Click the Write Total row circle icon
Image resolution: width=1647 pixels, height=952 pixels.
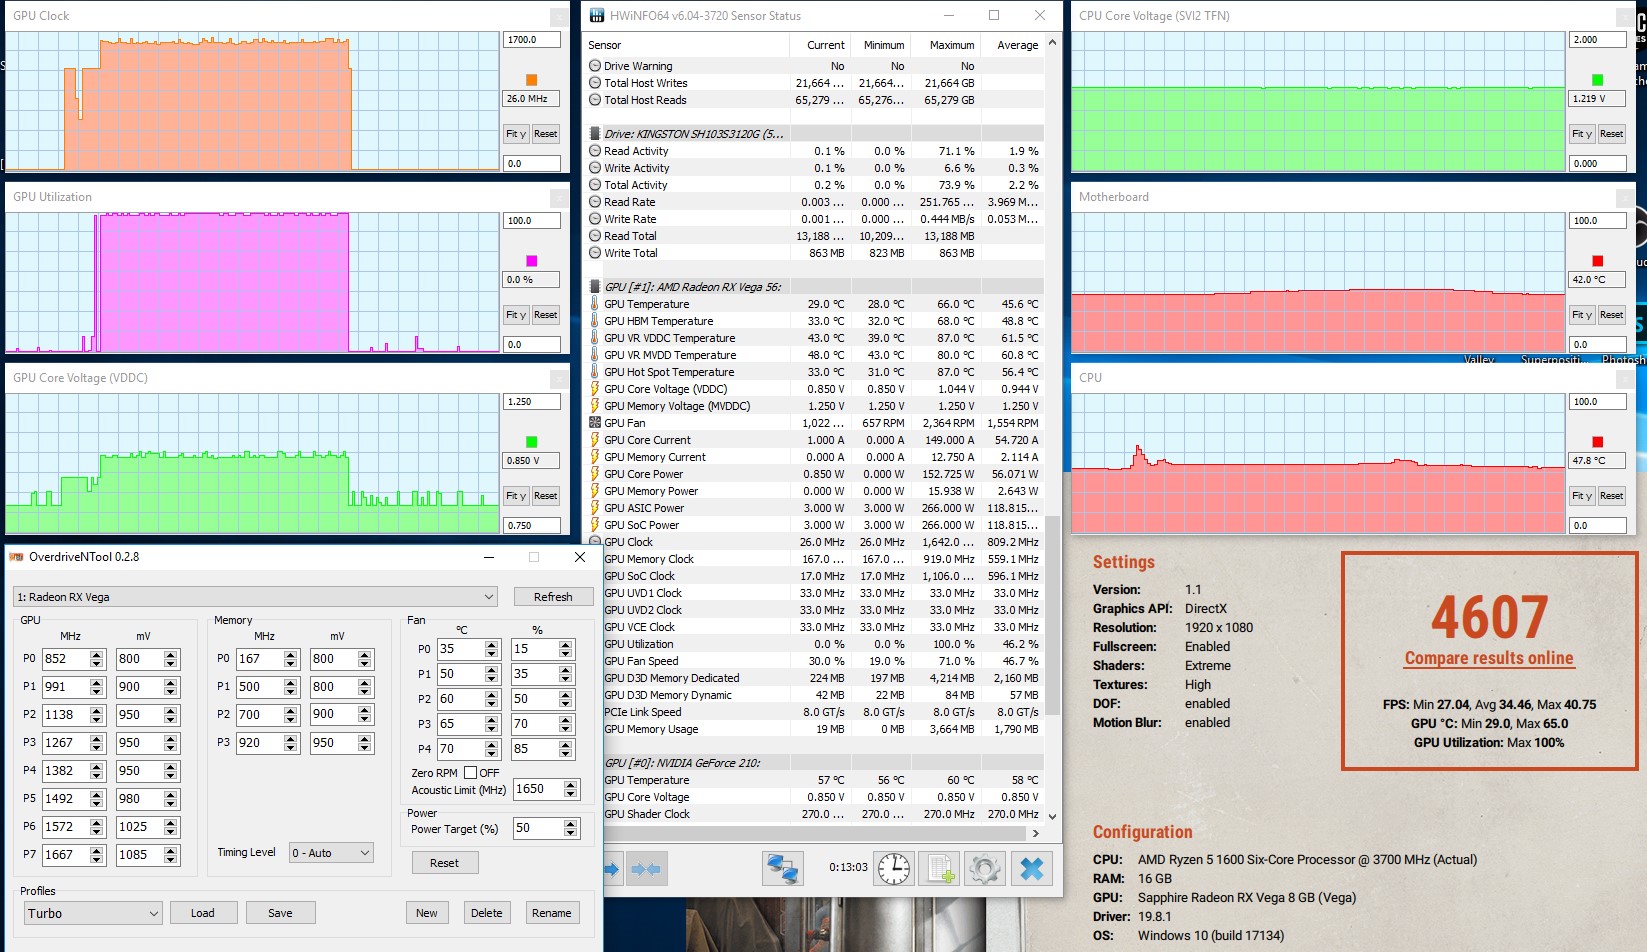[x=595, y=253]
